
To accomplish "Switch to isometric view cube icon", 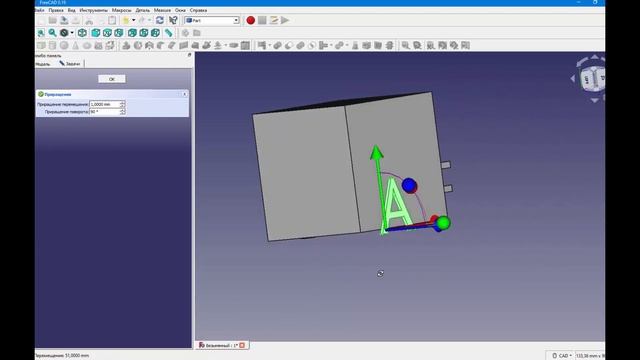I will pyautogui.click(x=82, y=33).
